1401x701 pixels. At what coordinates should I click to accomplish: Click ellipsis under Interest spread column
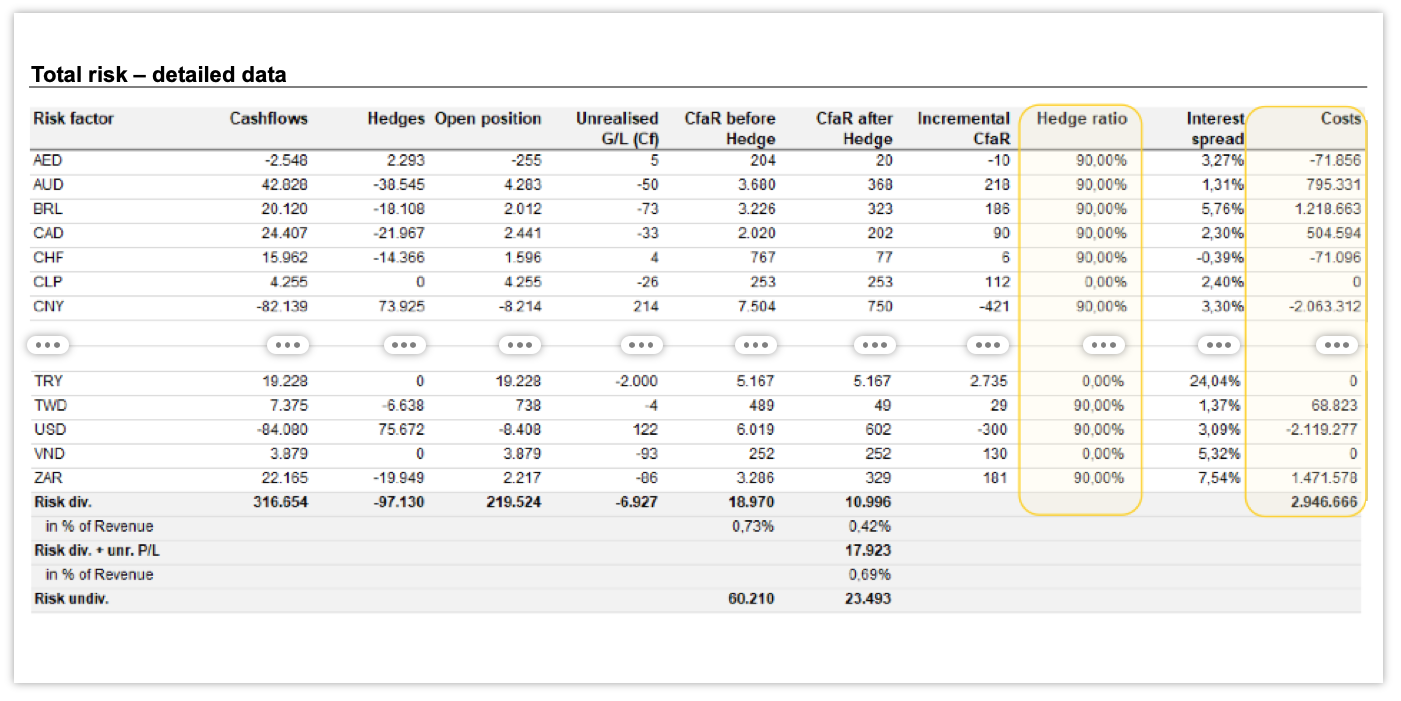1218,345
